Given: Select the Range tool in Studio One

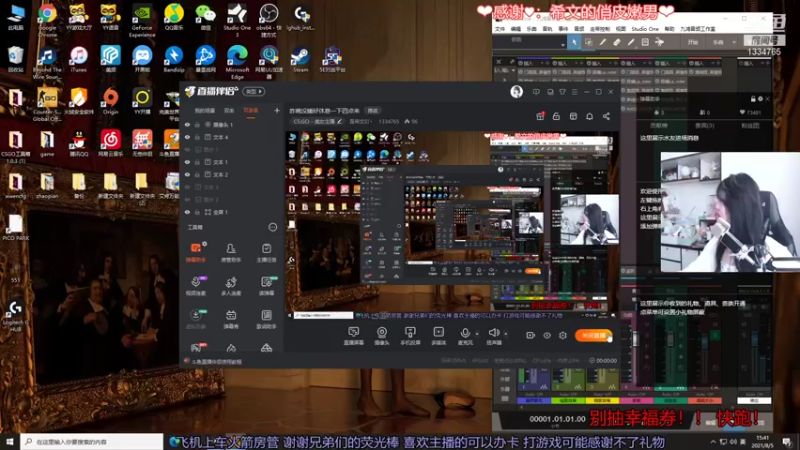Looking at the screenshot, I should point(588,42).
